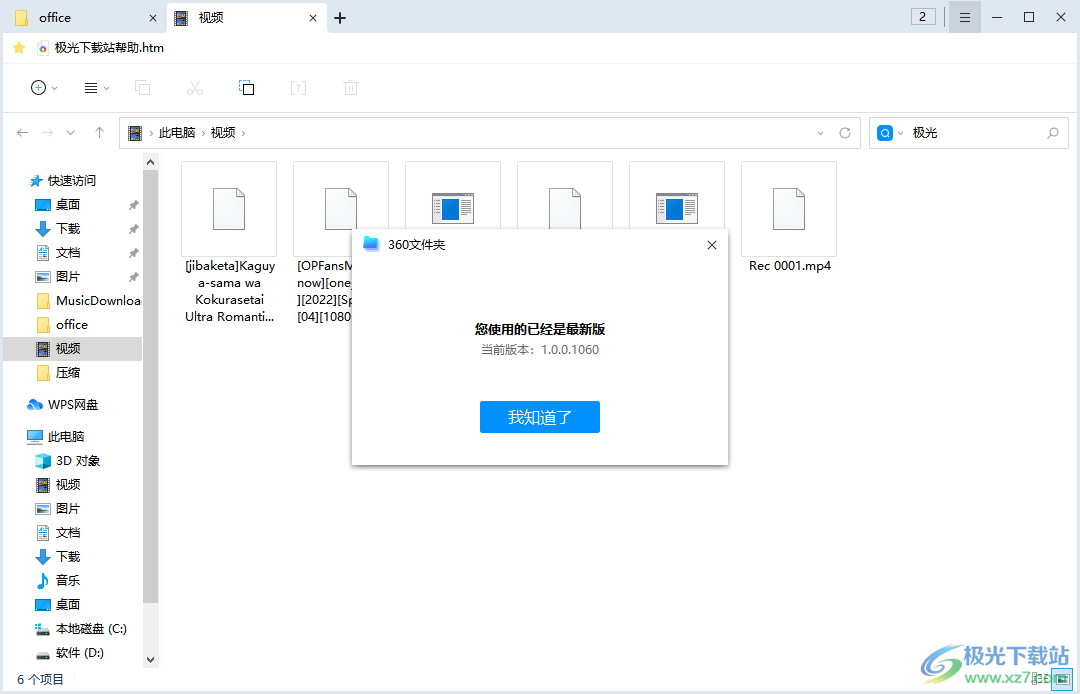This screenshot has height=694, width=1080.
Task: Click 视频 in the address breadcrumb
Action: click(x=222, y=133)
